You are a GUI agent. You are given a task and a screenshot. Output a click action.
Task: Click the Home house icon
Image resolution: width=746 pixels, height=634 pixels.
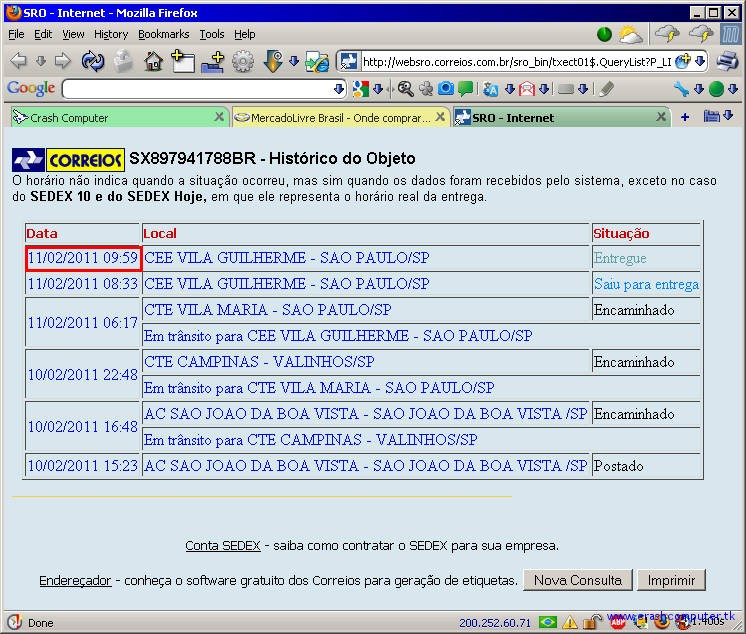[x=153, y=61]
